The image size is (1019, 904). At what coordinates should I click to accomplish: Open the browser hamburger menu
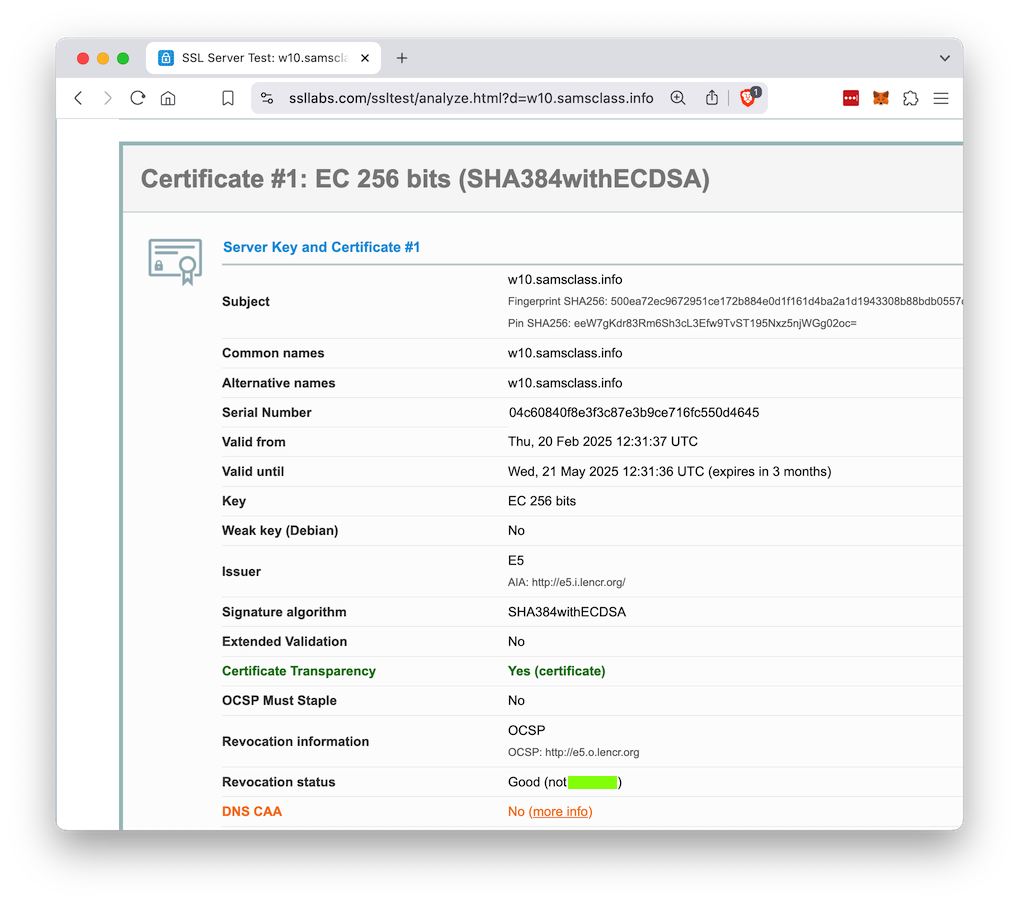tap(941, 98)
